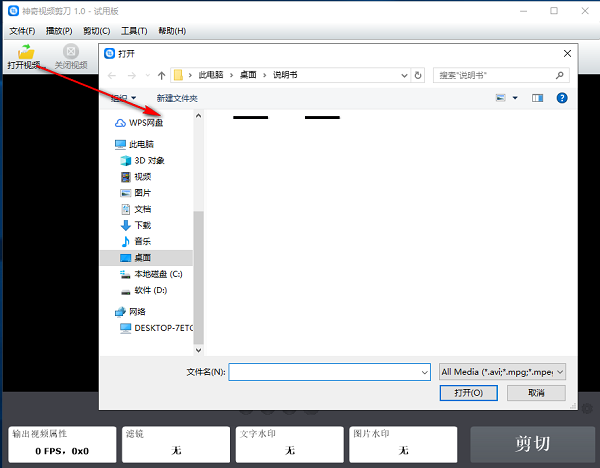Screen dimensions: 600x468
Task: Select 音乐 (Music) in the sidebar
Action: [x=142, y=241]
